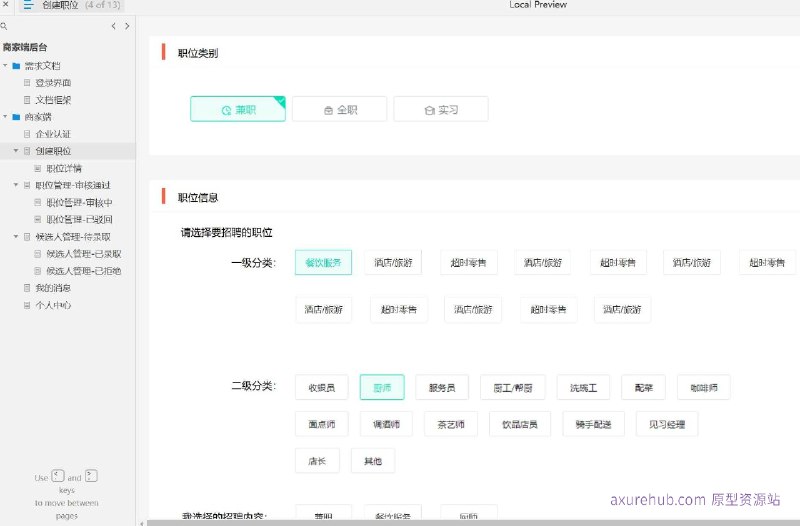Collapse the 职位管理-审核通过 arrow
This screenshot has height=526, width=800.
[16, 185]
